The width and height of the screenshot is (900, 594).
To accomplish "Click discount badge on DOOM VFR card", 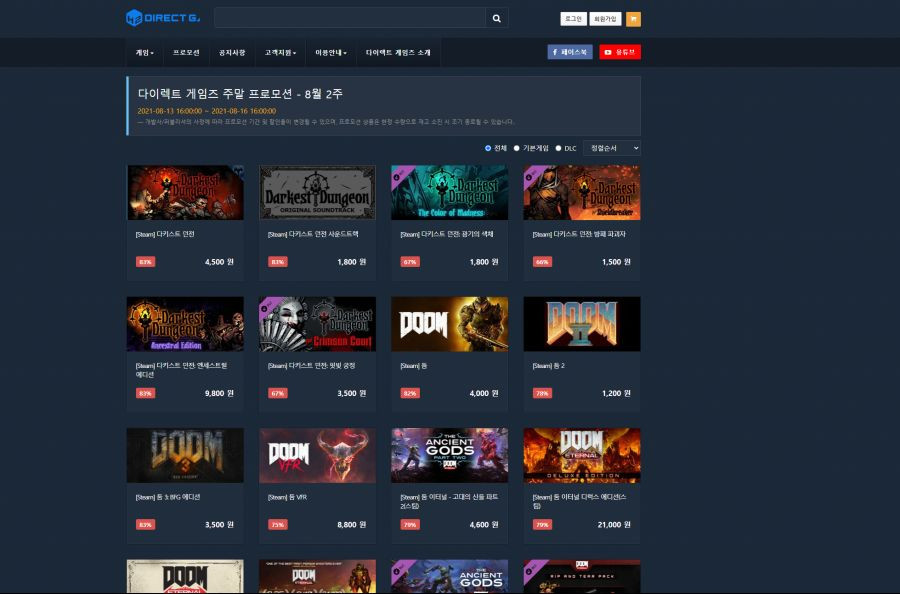I will point(278,525).
